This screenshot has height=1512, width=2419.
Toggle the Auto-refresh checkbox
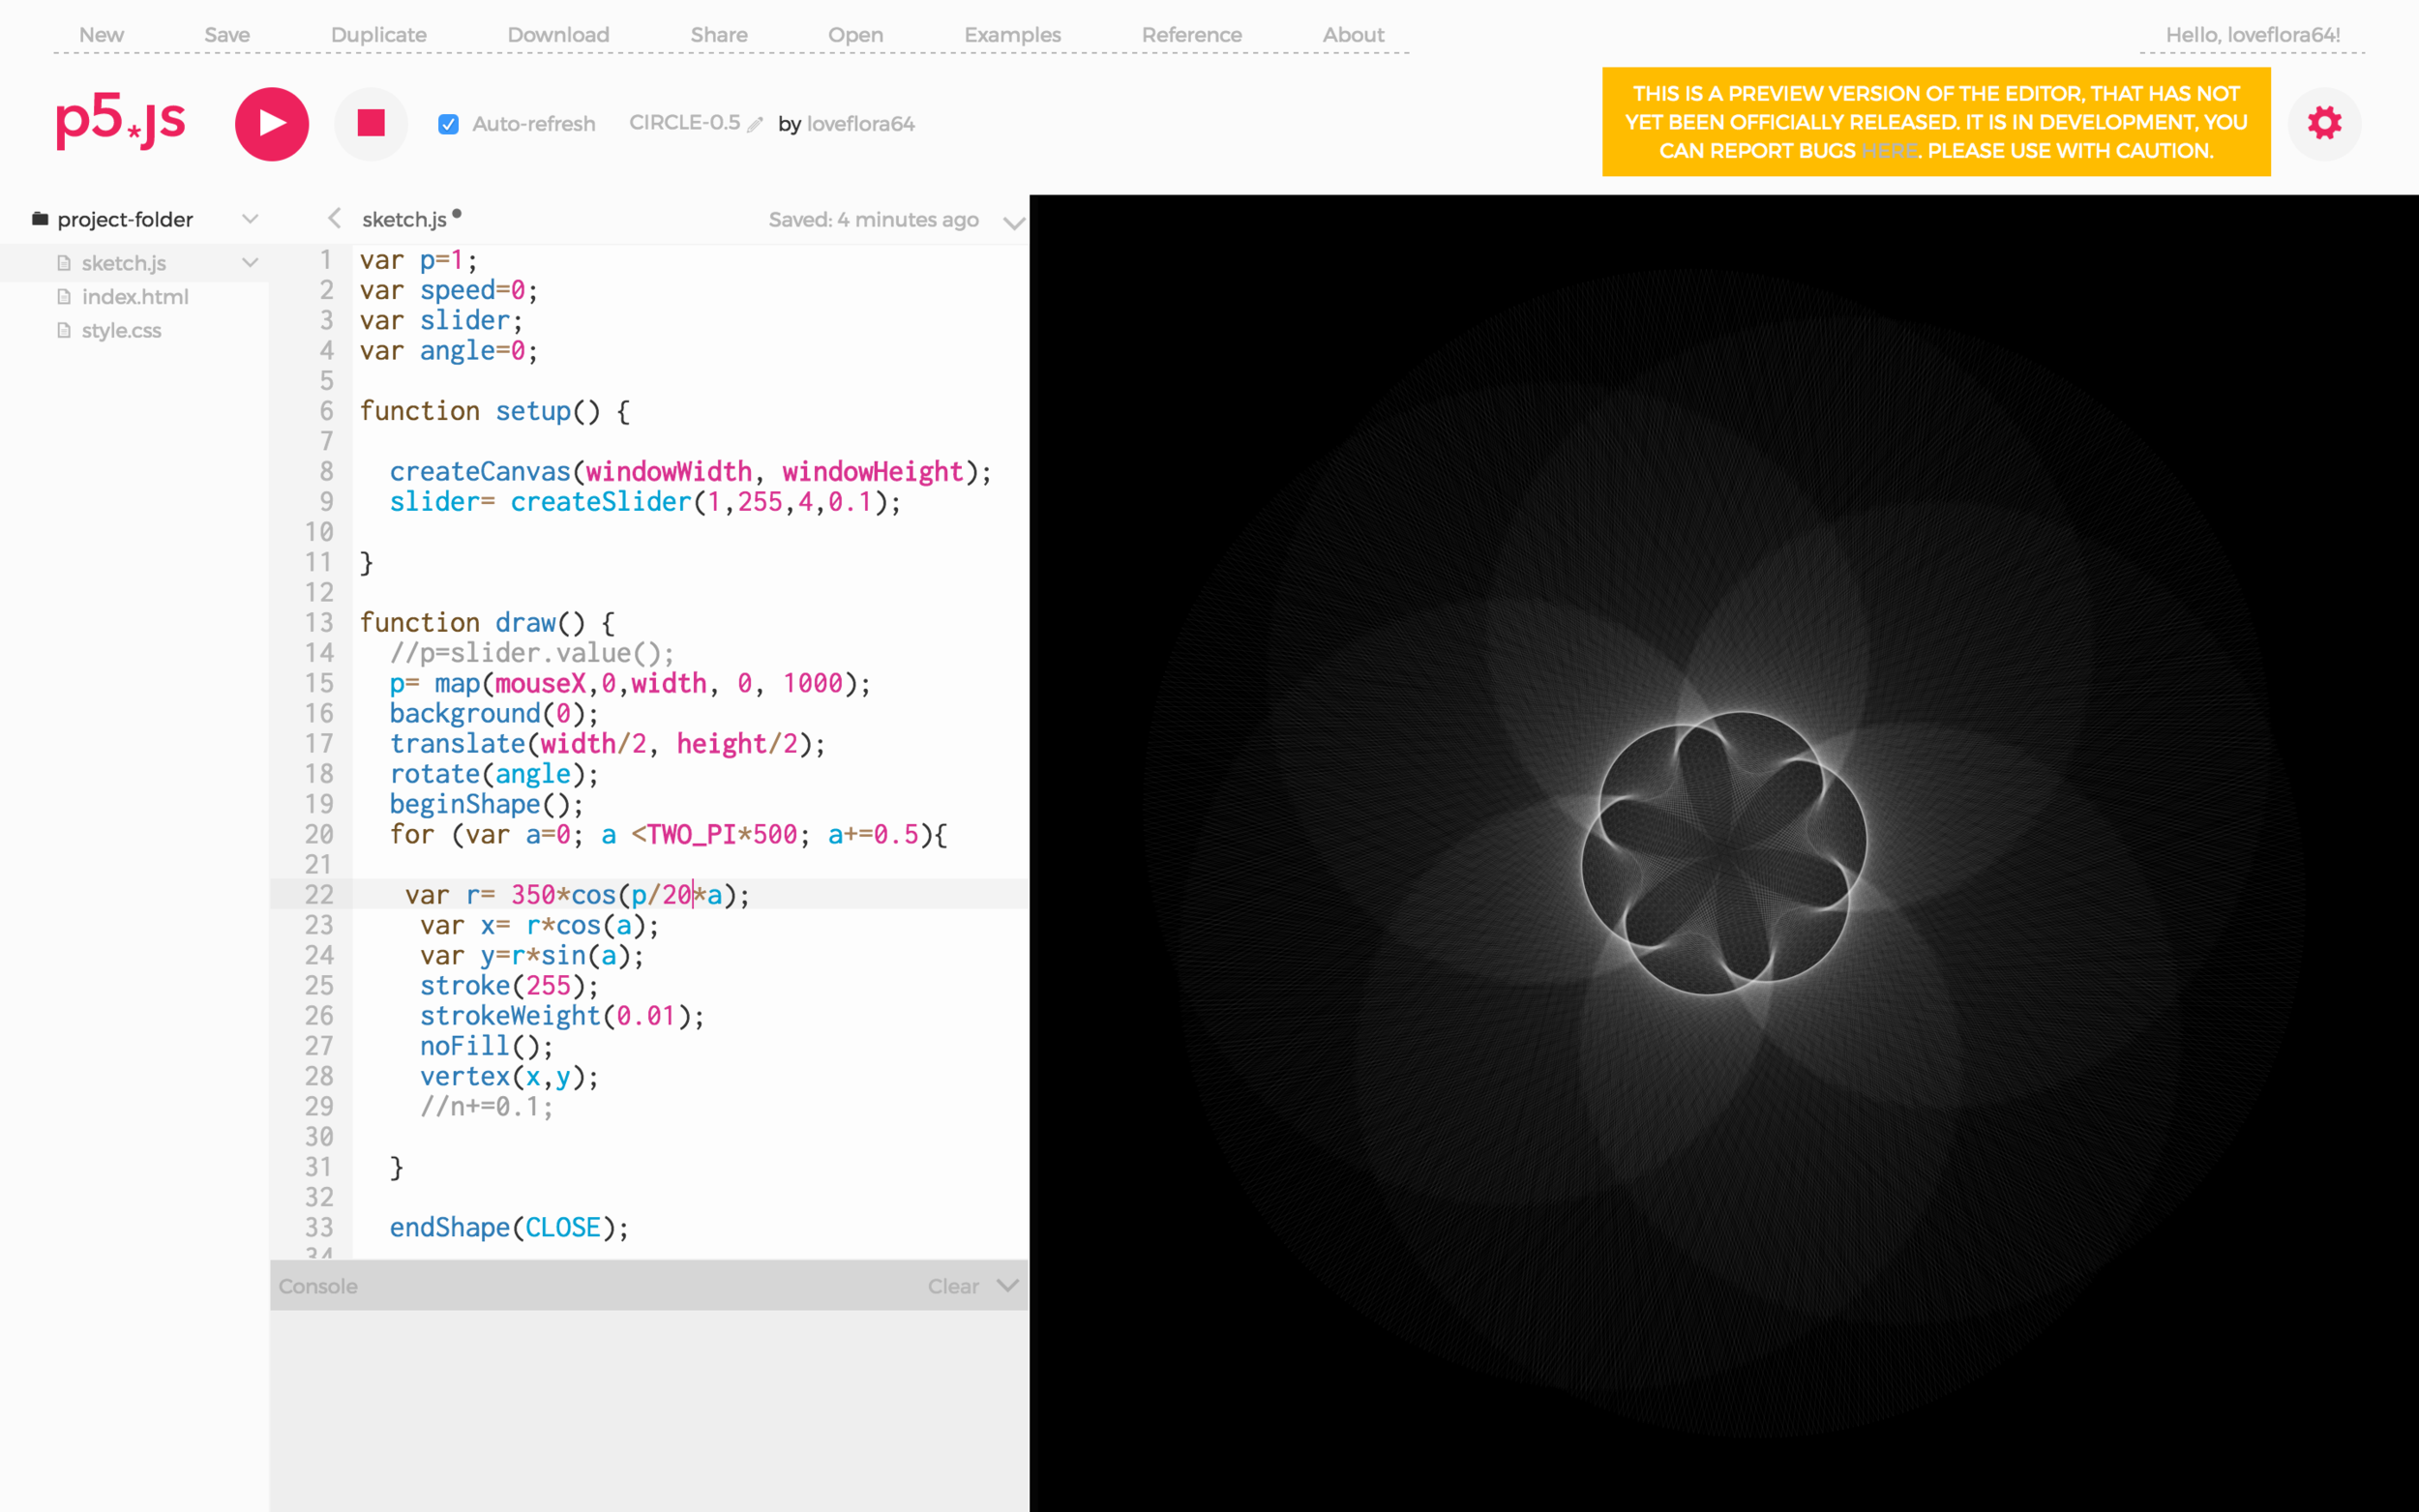(x=448, y=124)
